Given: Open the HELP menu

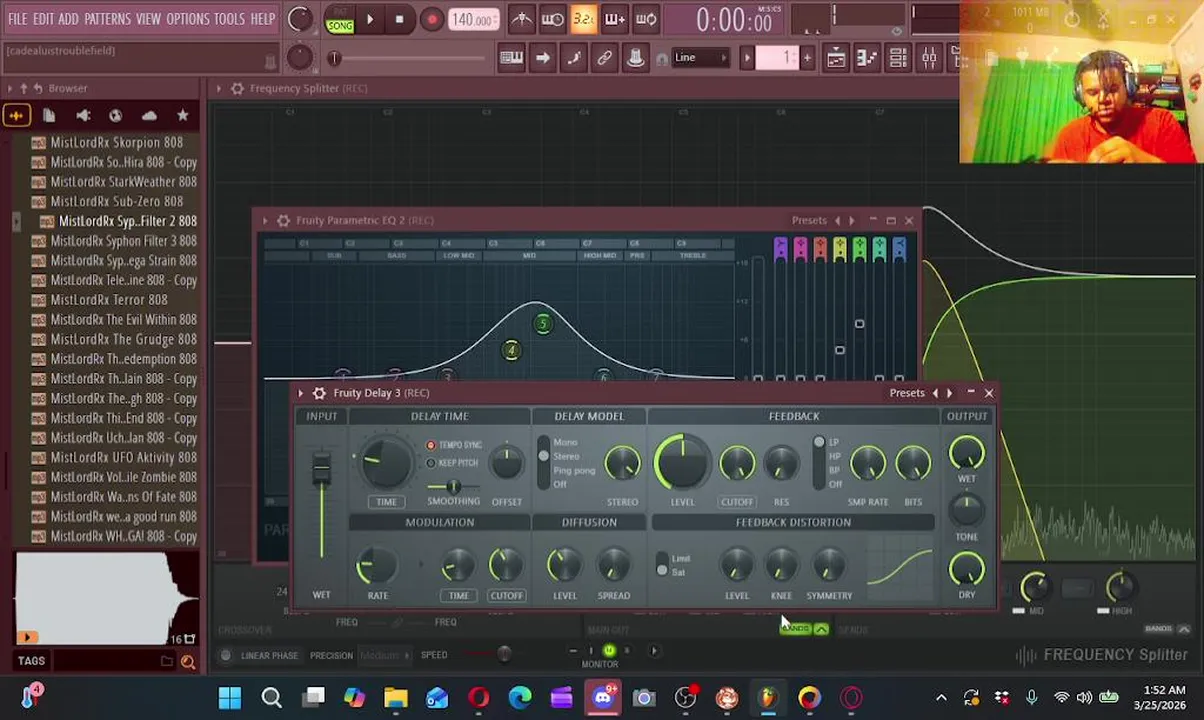Looking at the screenshot, I should click(263, 19).
